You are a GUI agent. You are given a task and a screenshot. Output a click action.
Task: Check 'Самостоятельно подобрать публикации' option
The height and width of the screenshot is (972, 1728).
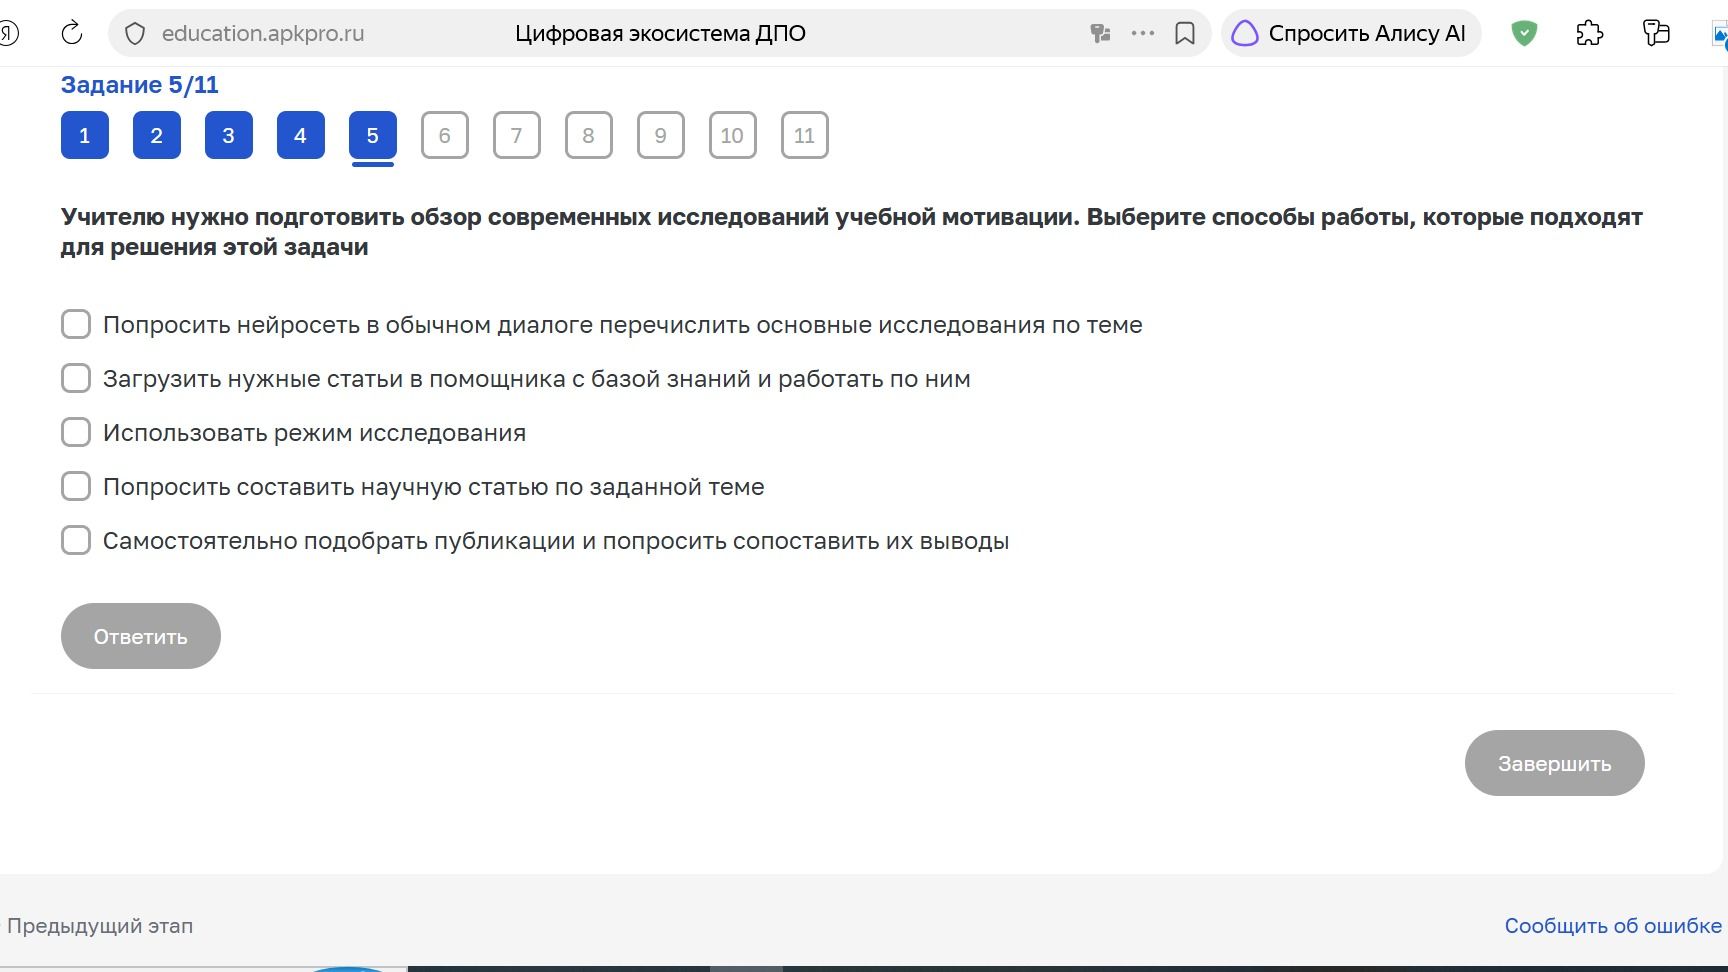click(x=76, y=540)
